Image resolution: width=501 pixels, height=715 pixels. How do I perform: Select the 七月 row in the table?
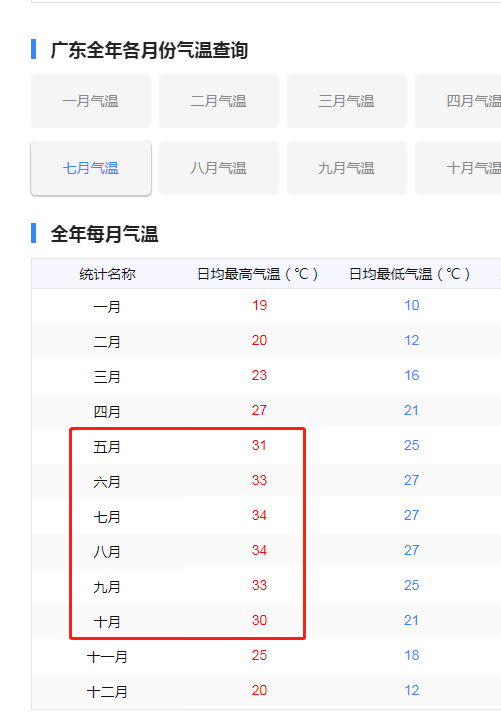(x=266, y=517)
